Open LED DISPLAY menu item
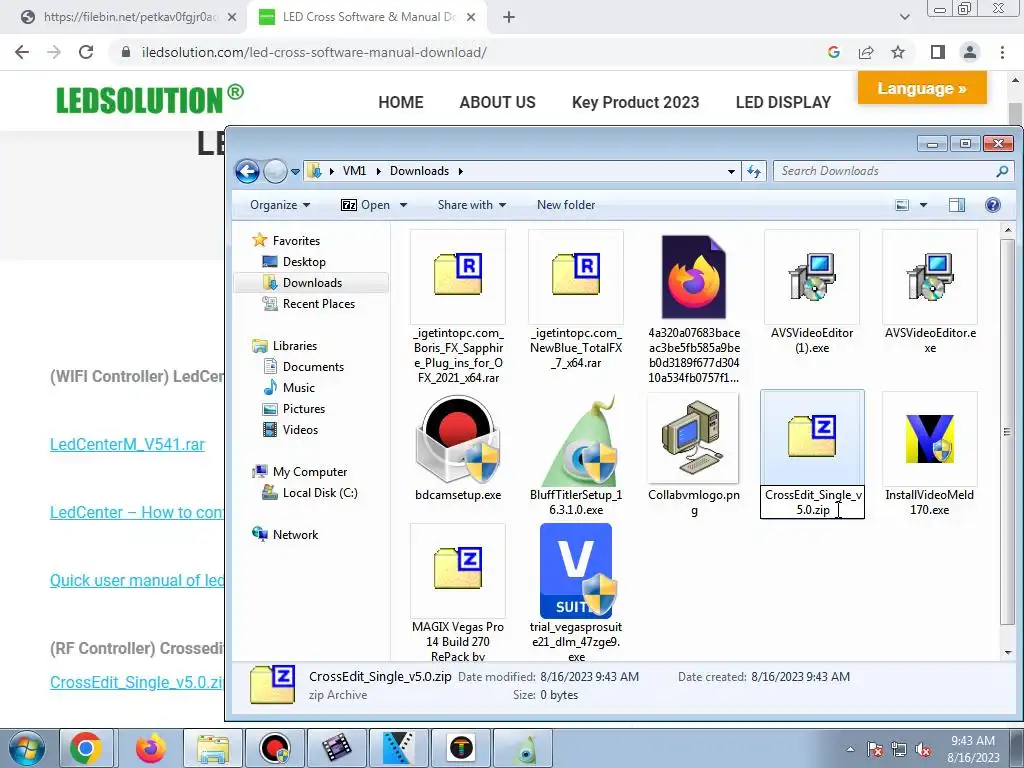Screen dimensions: 1024x768 [x=783, y=103]
